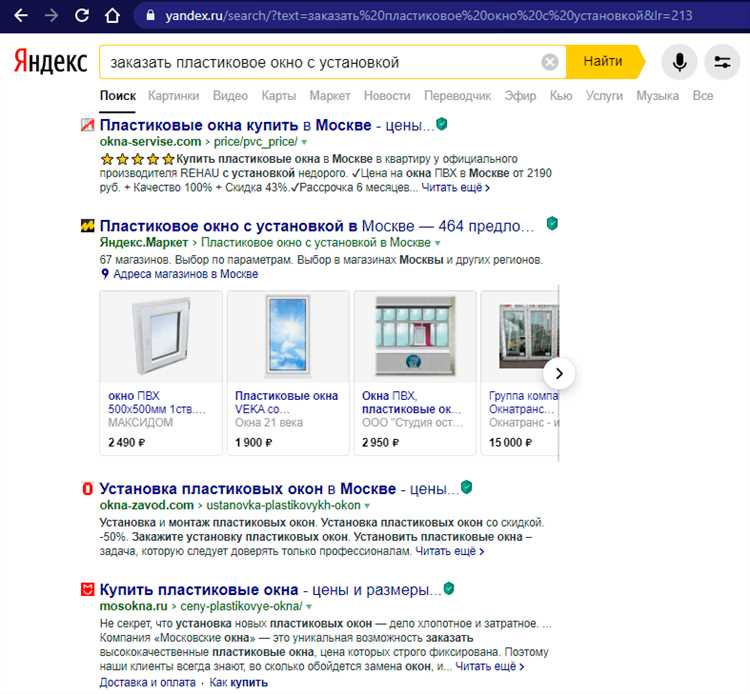
Task: Open the Маркет tab
Action: [330, 96]
